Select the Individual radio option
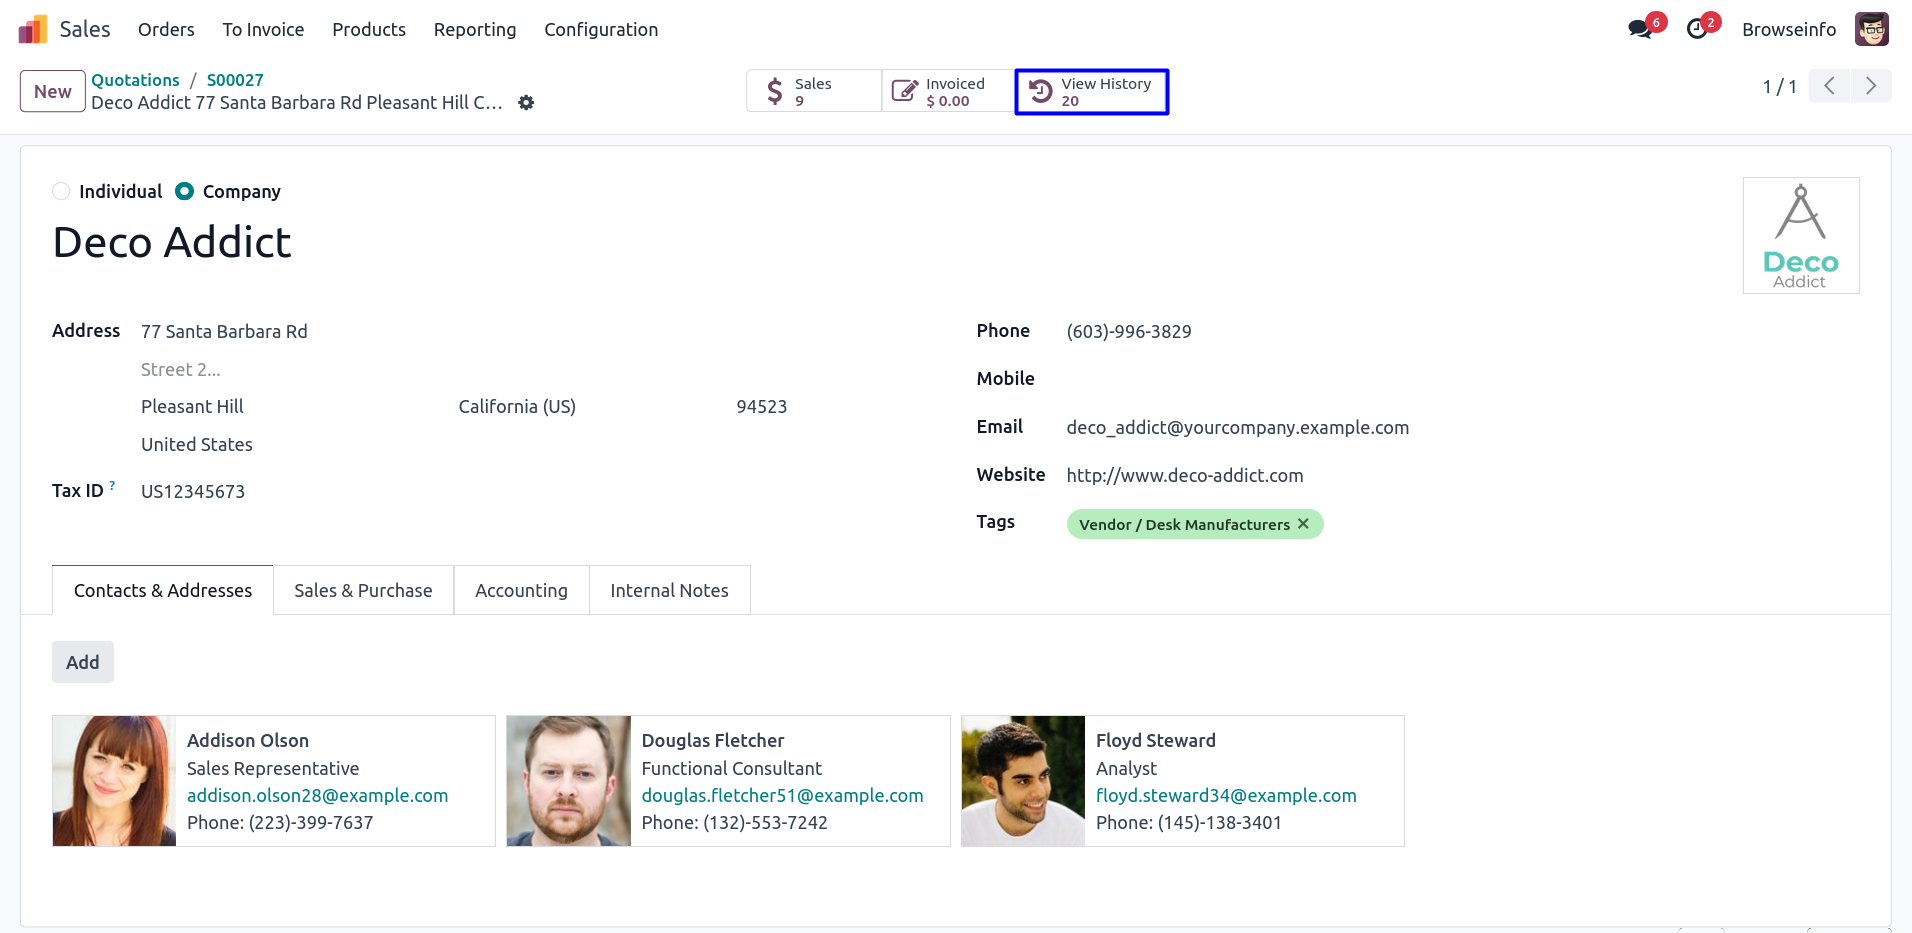1912x933 pixels. point(61,191)
